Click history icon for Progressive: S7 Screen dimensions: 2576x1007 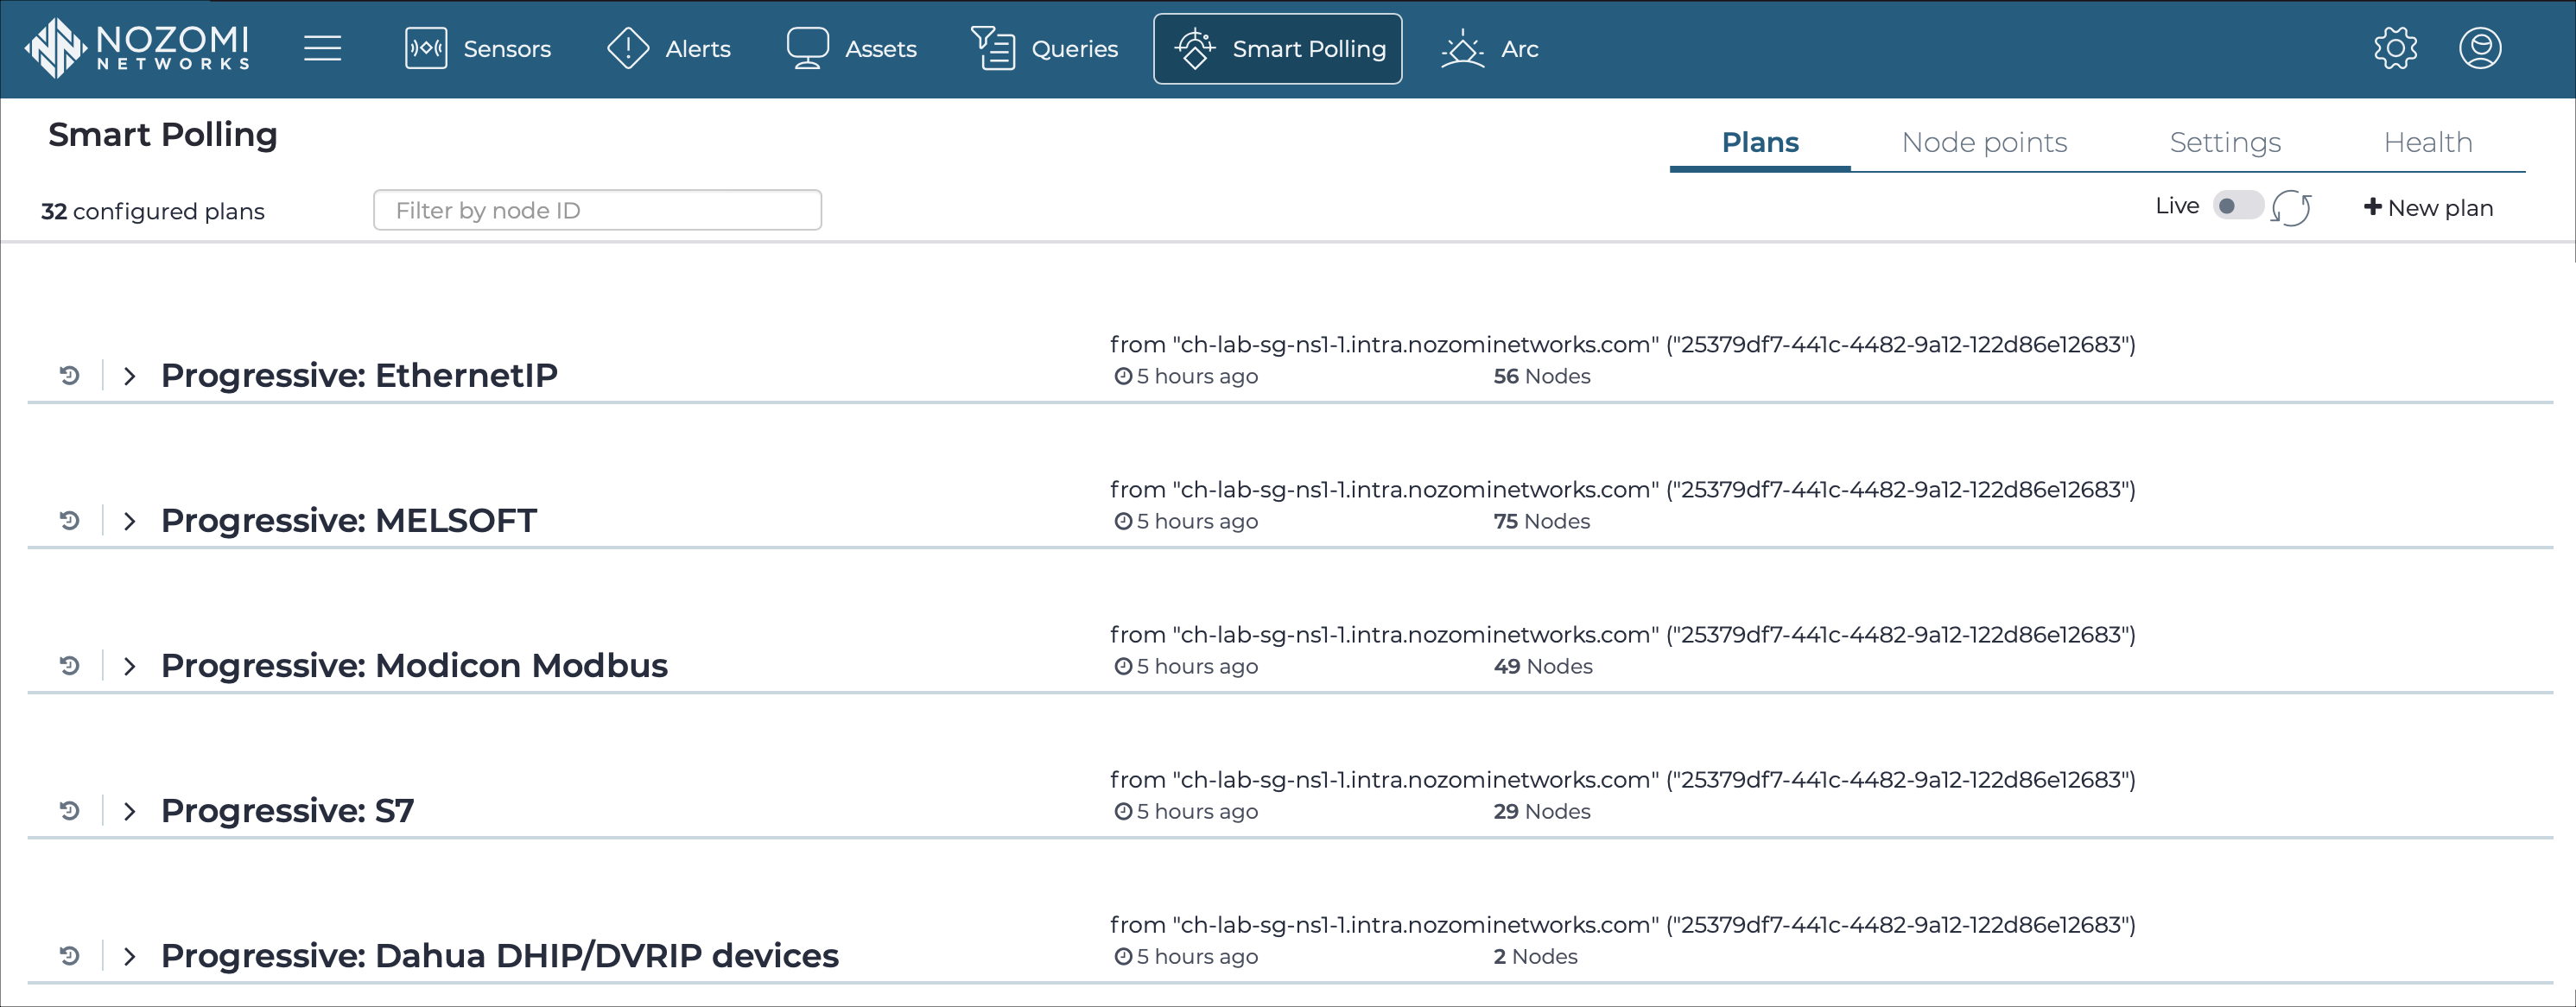69,811
